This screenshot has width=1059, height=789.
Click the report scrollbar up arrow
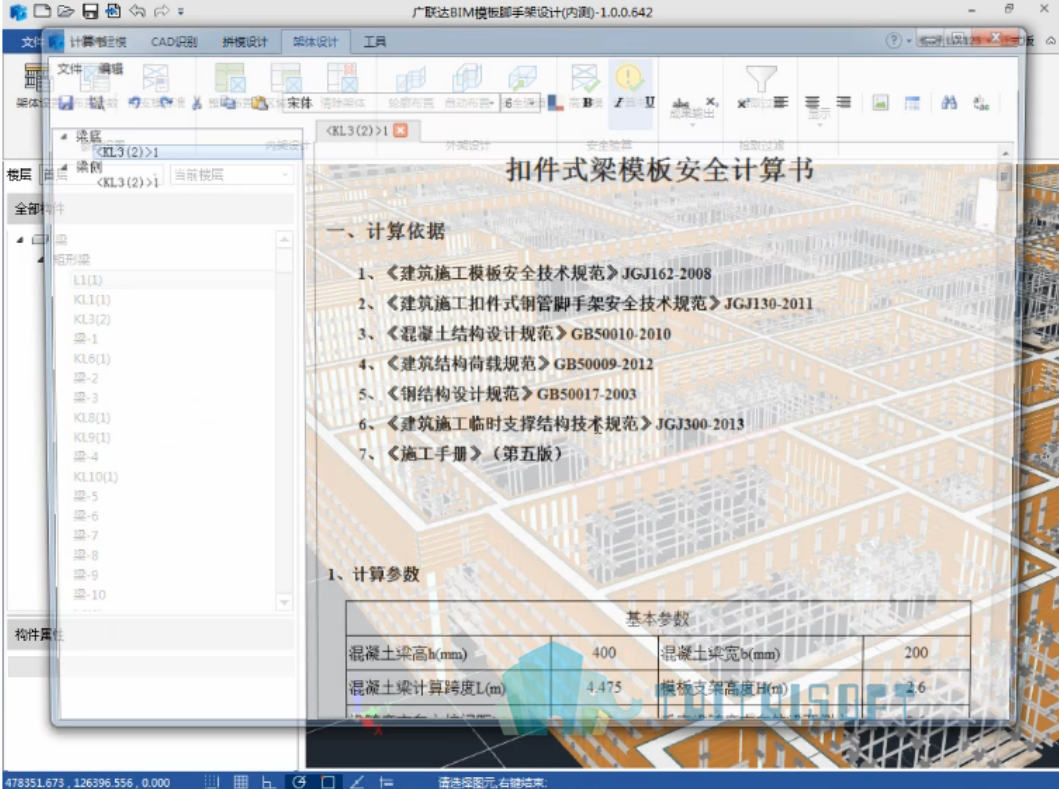pyautogui.click(x=1005, y=153)
